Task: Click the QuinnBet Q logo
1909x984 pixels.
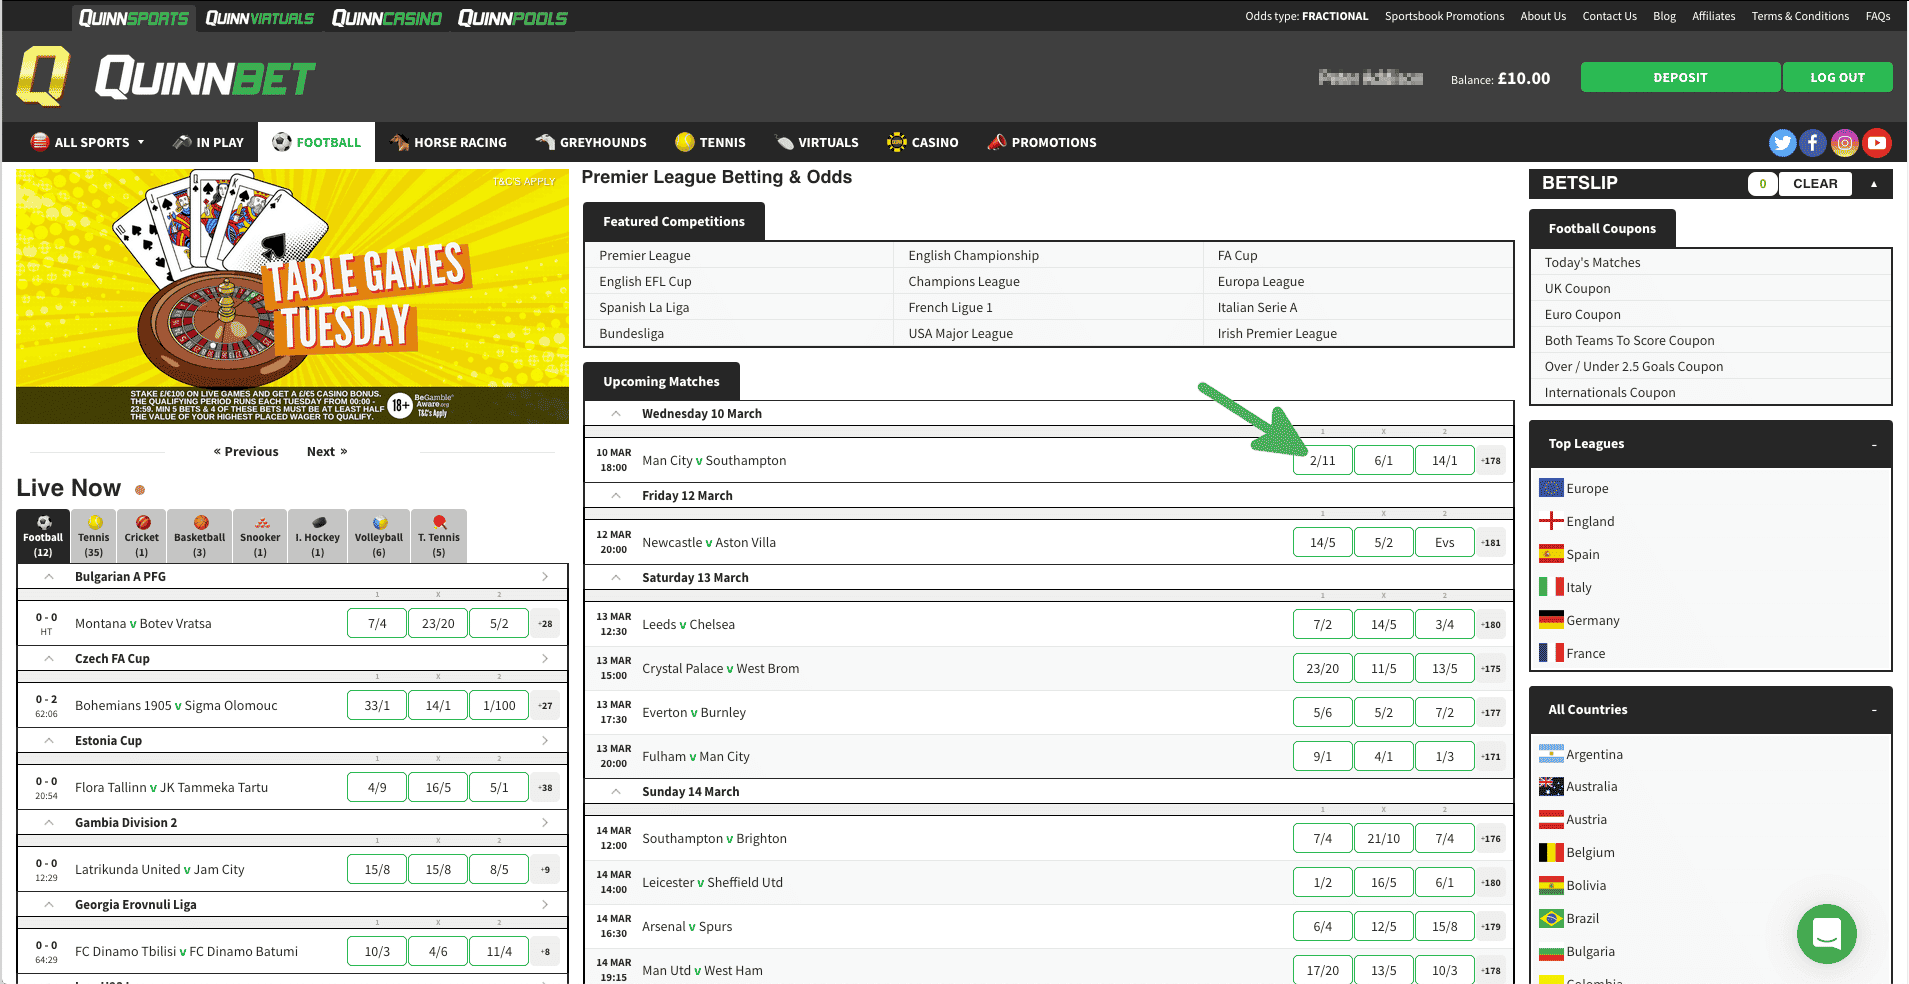Action: [44, 76]
